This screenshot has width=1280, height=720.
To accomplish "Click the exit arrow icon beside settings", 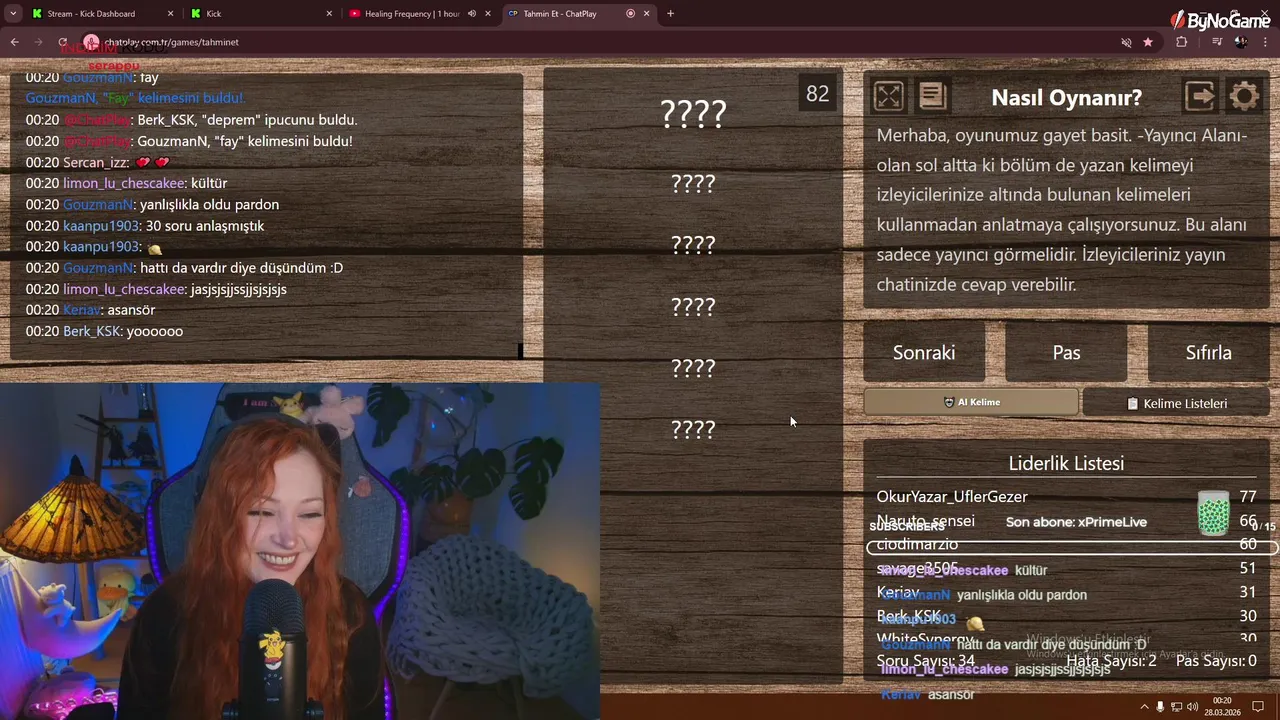I will (1200, 96).
